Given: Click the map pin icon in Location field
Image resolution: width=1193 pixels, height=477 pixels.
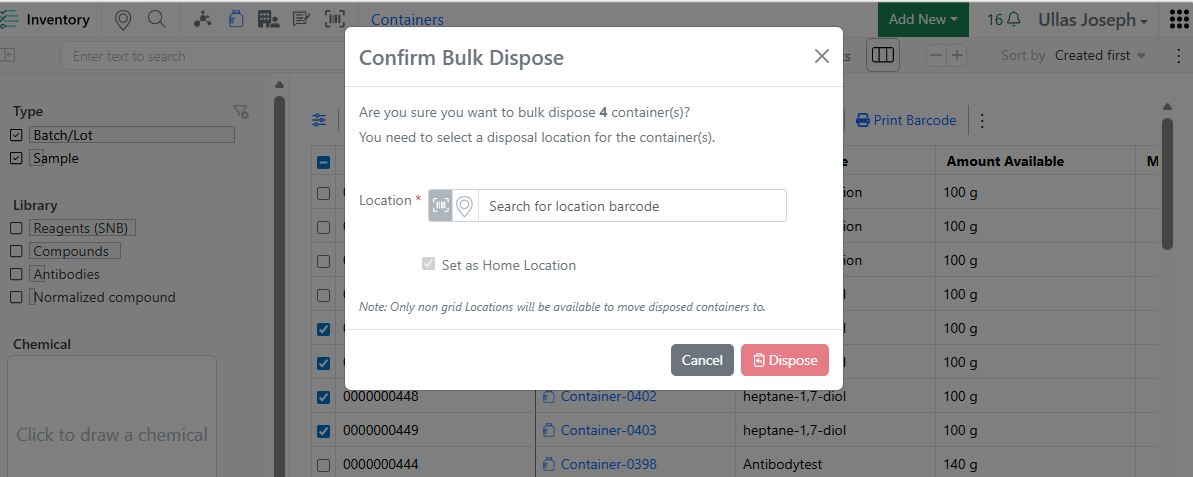Looking at the screenshot, I should [x=465, y=205].
